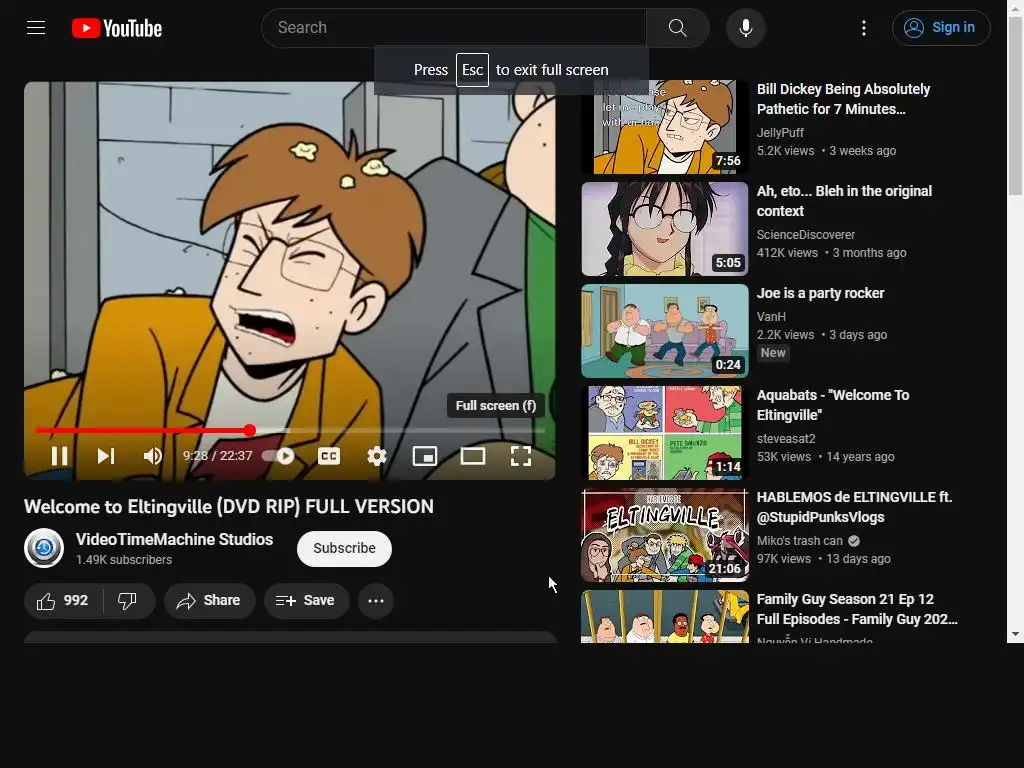Click the steveasat2 channel name
1024x768 pixels.
coord(786,439)
